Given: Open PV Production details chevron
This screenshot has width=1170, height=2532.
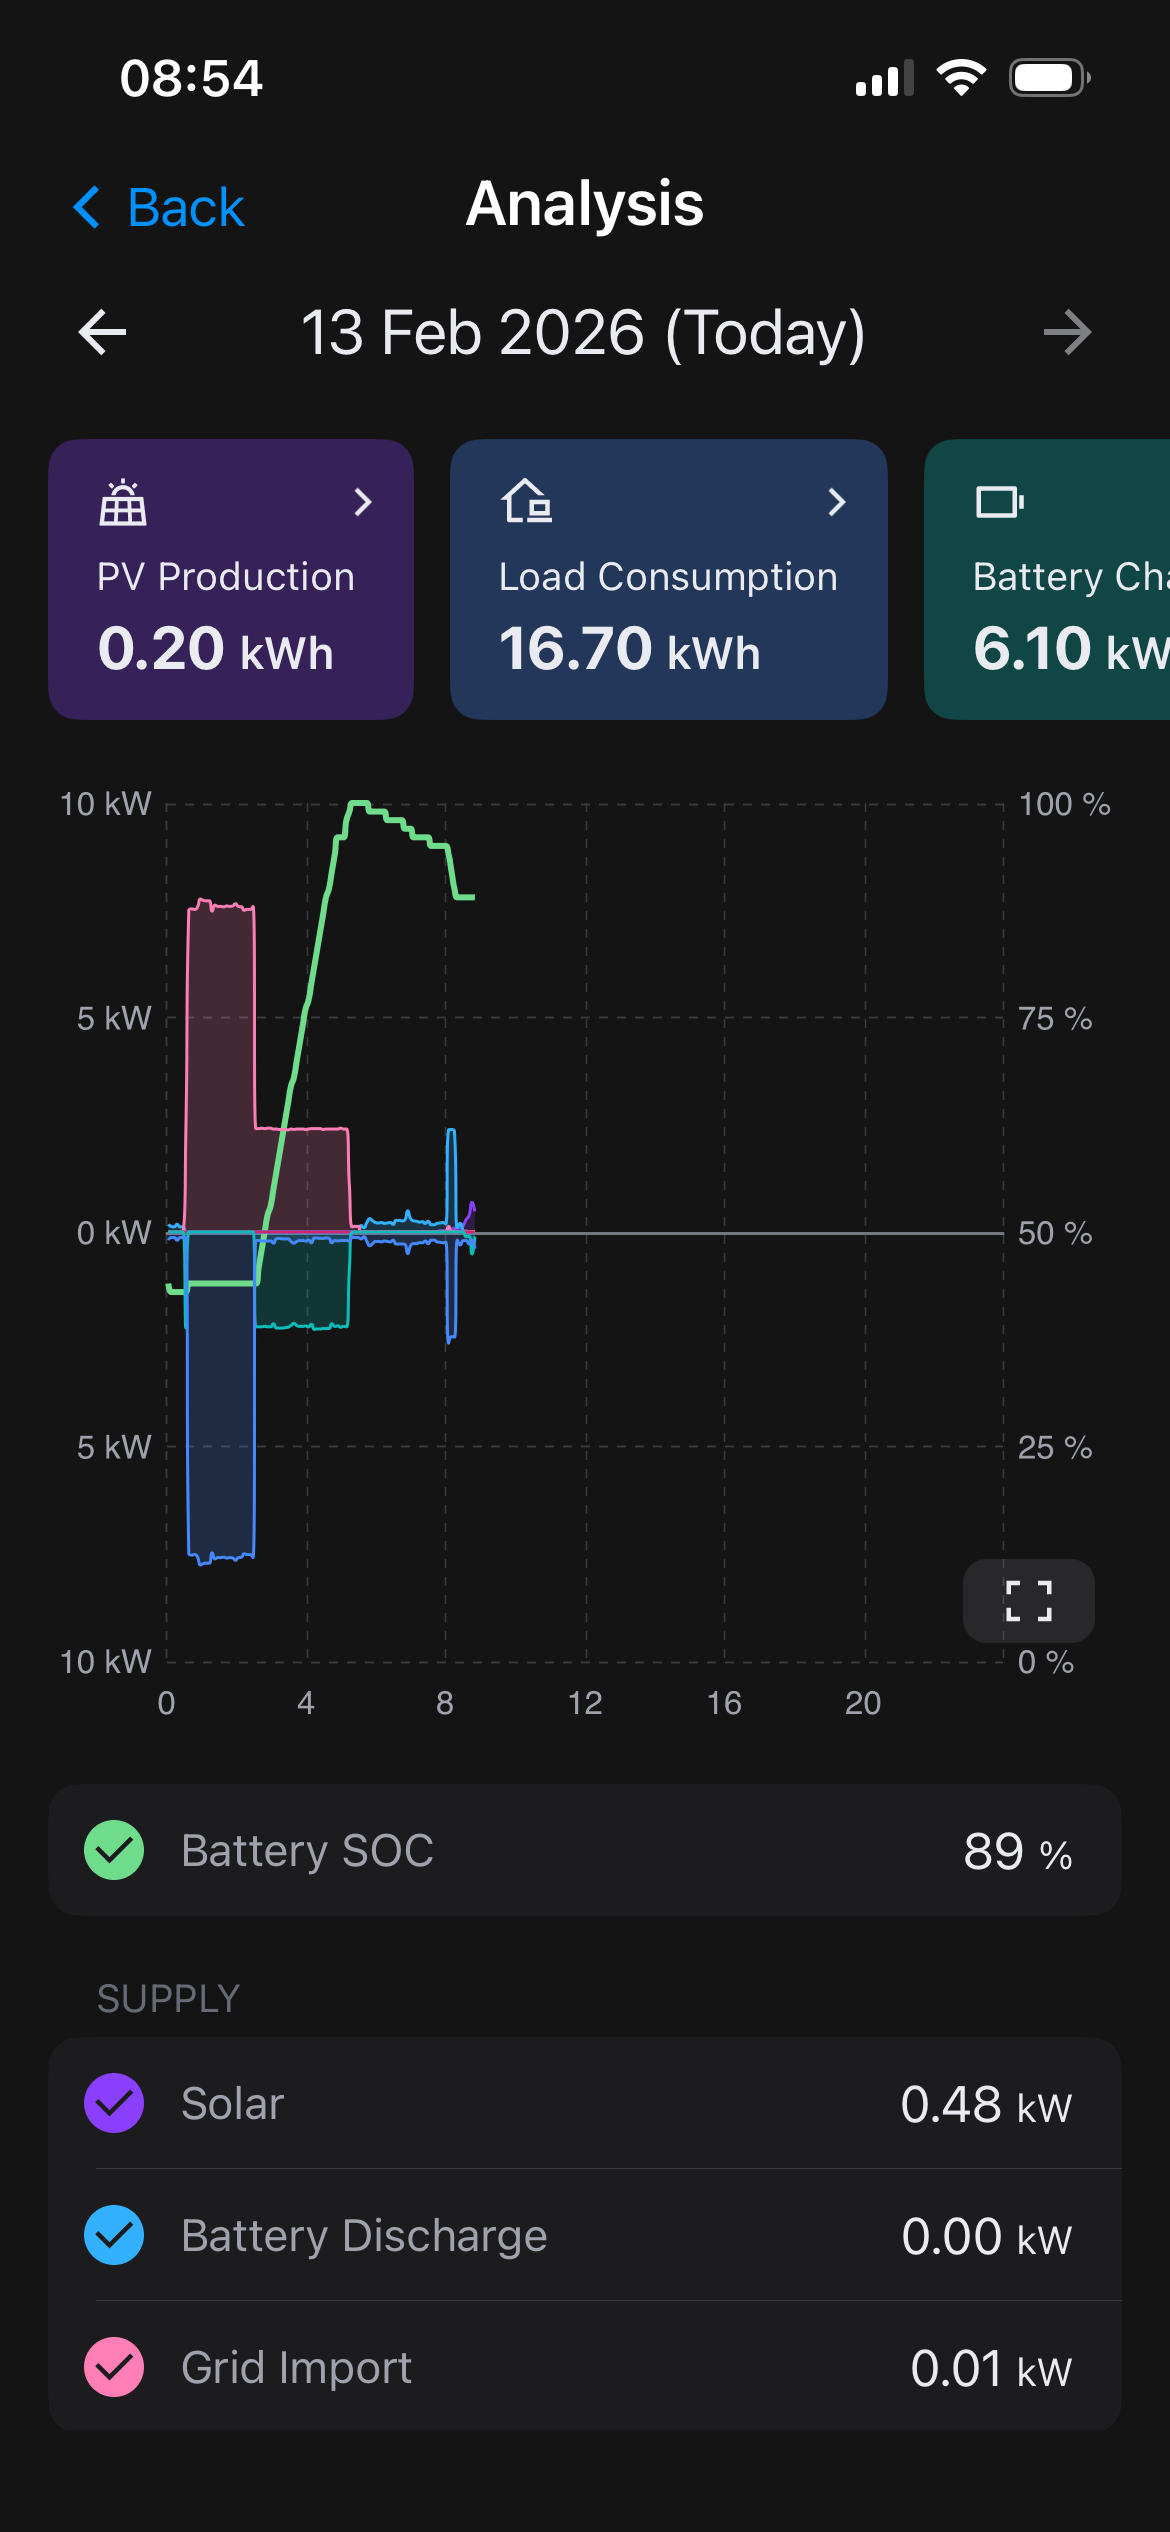Looking at the screenshot, I should coord(363,502).
